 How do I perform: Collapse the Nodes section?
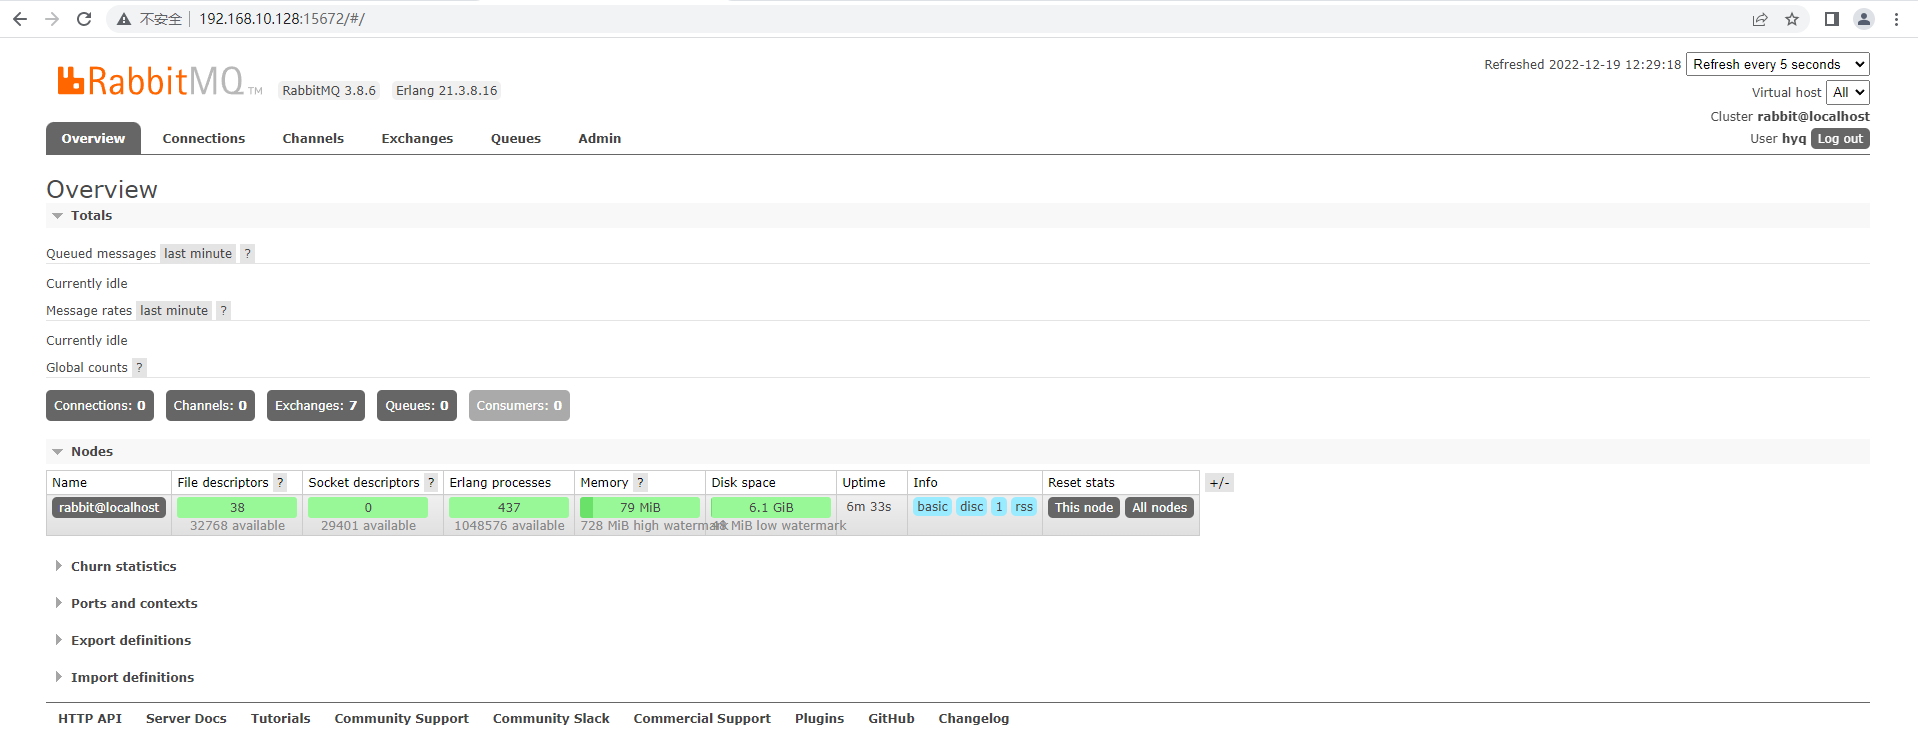[x=91, y=452]
